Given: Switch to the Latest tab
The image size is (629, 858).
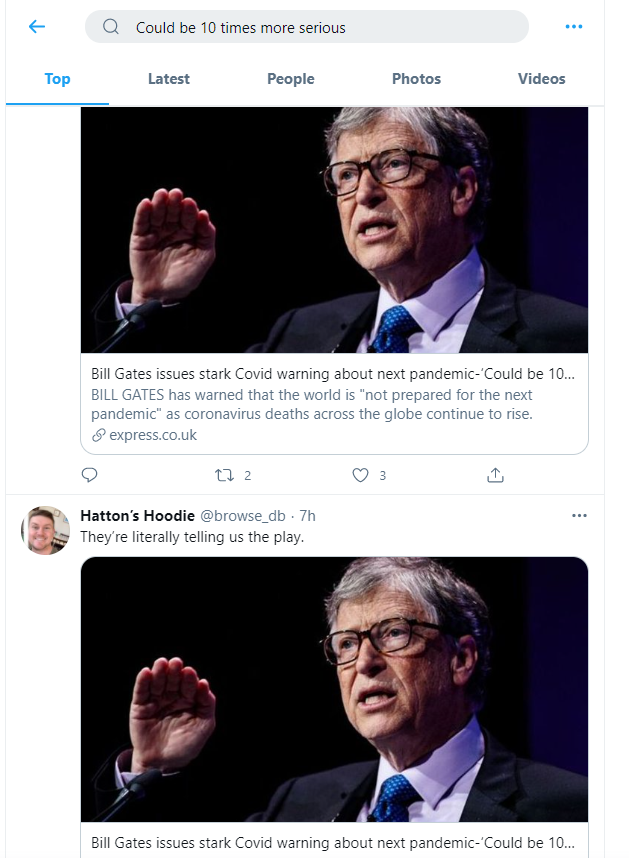Looking at the screenshot, I should click(x=168, y=79).
